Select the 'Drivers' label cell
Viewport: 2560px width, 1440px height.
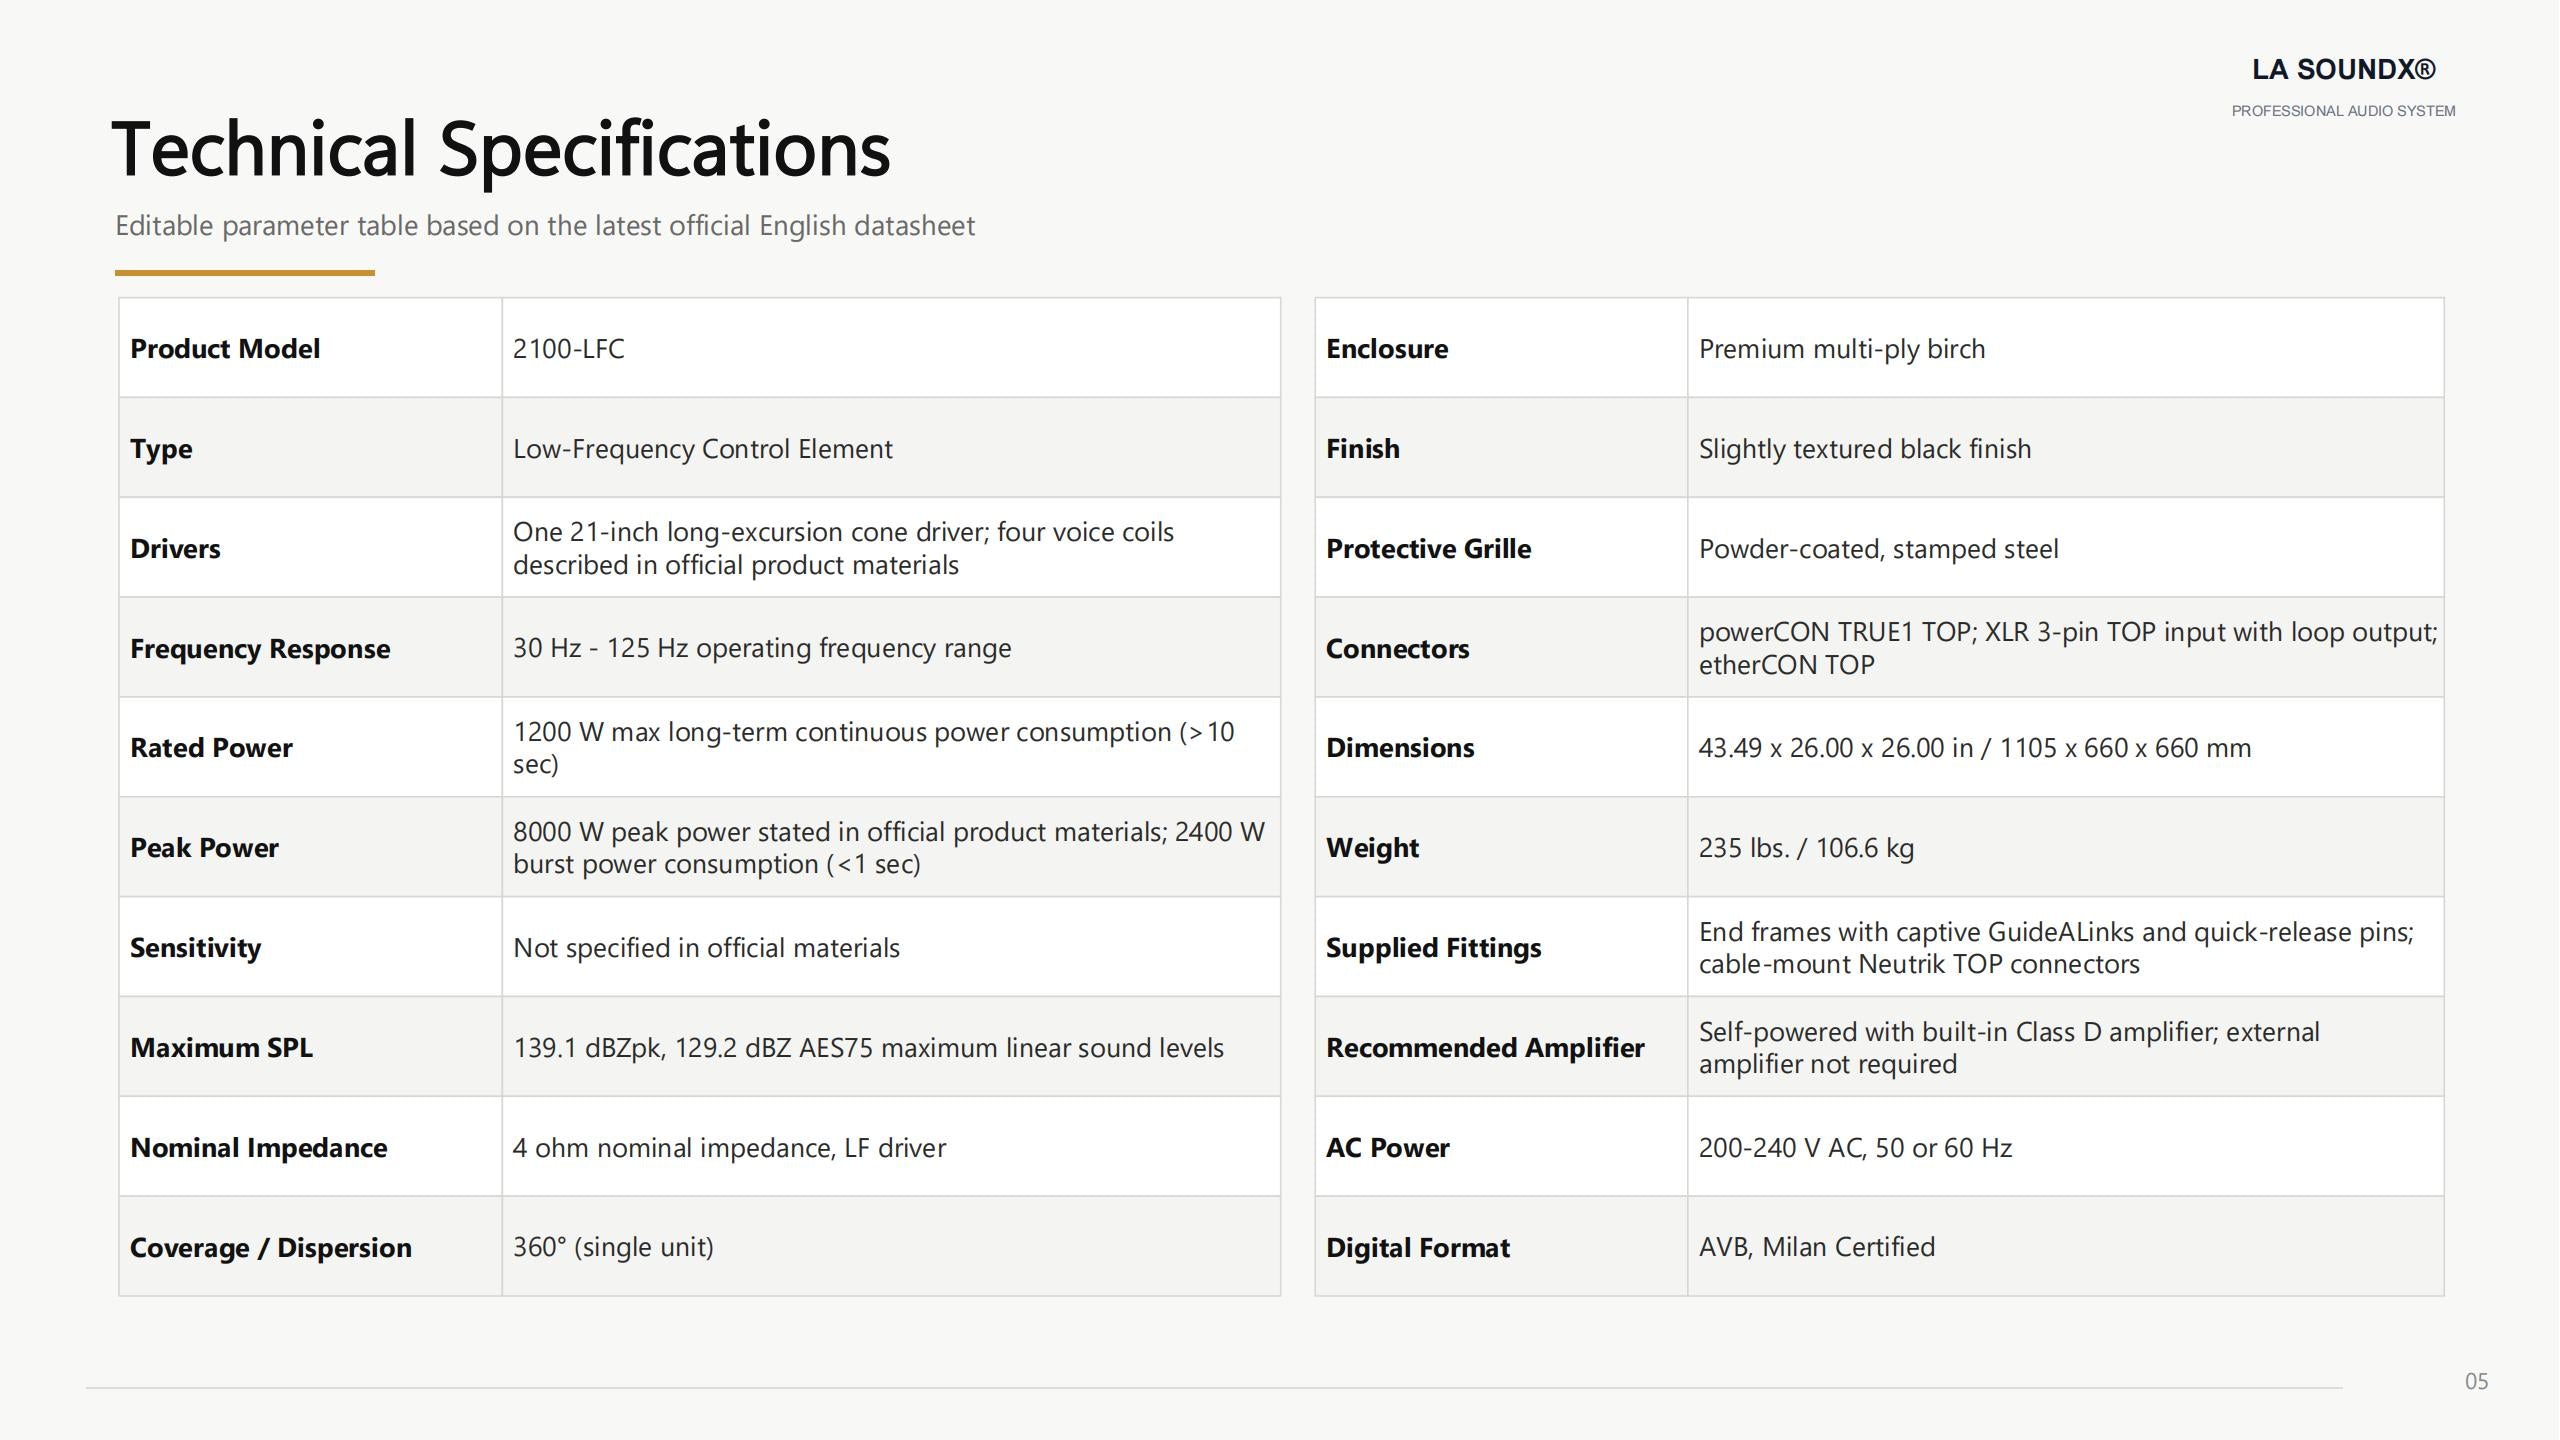coord(310,548)
